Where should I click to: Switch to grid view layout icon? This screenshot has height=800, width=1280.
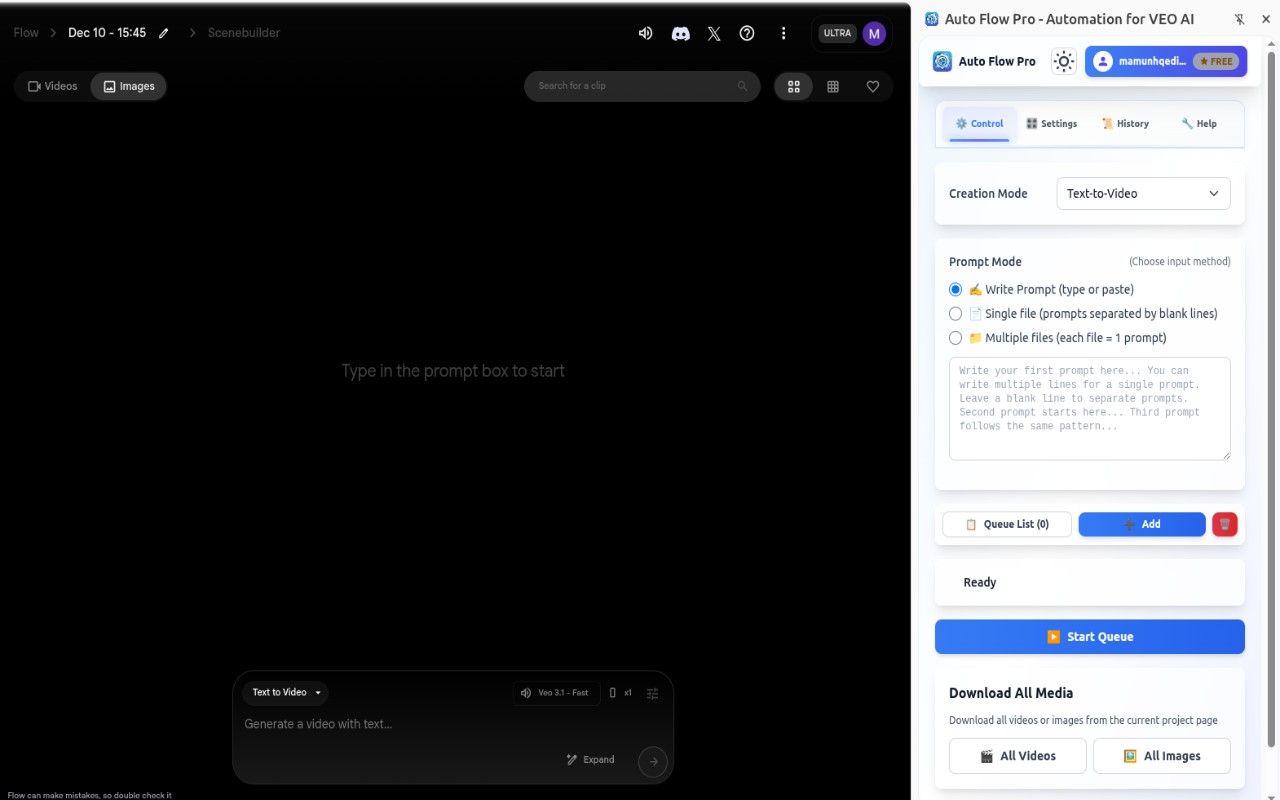click(x=833, y=86)
